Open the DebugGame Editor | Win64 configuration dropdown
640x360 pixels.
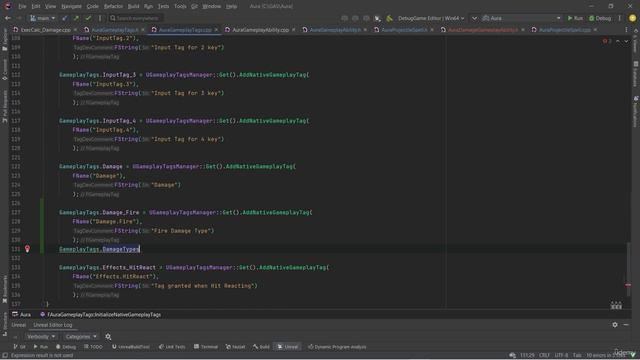431,18
